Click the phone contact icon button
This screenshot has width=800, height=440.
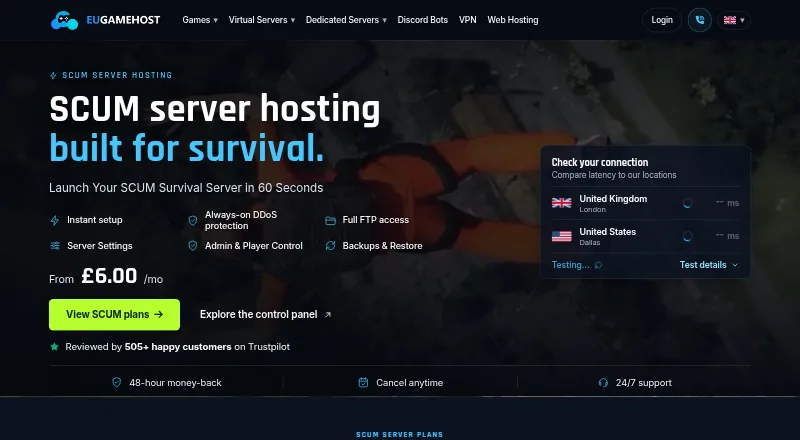699,20
